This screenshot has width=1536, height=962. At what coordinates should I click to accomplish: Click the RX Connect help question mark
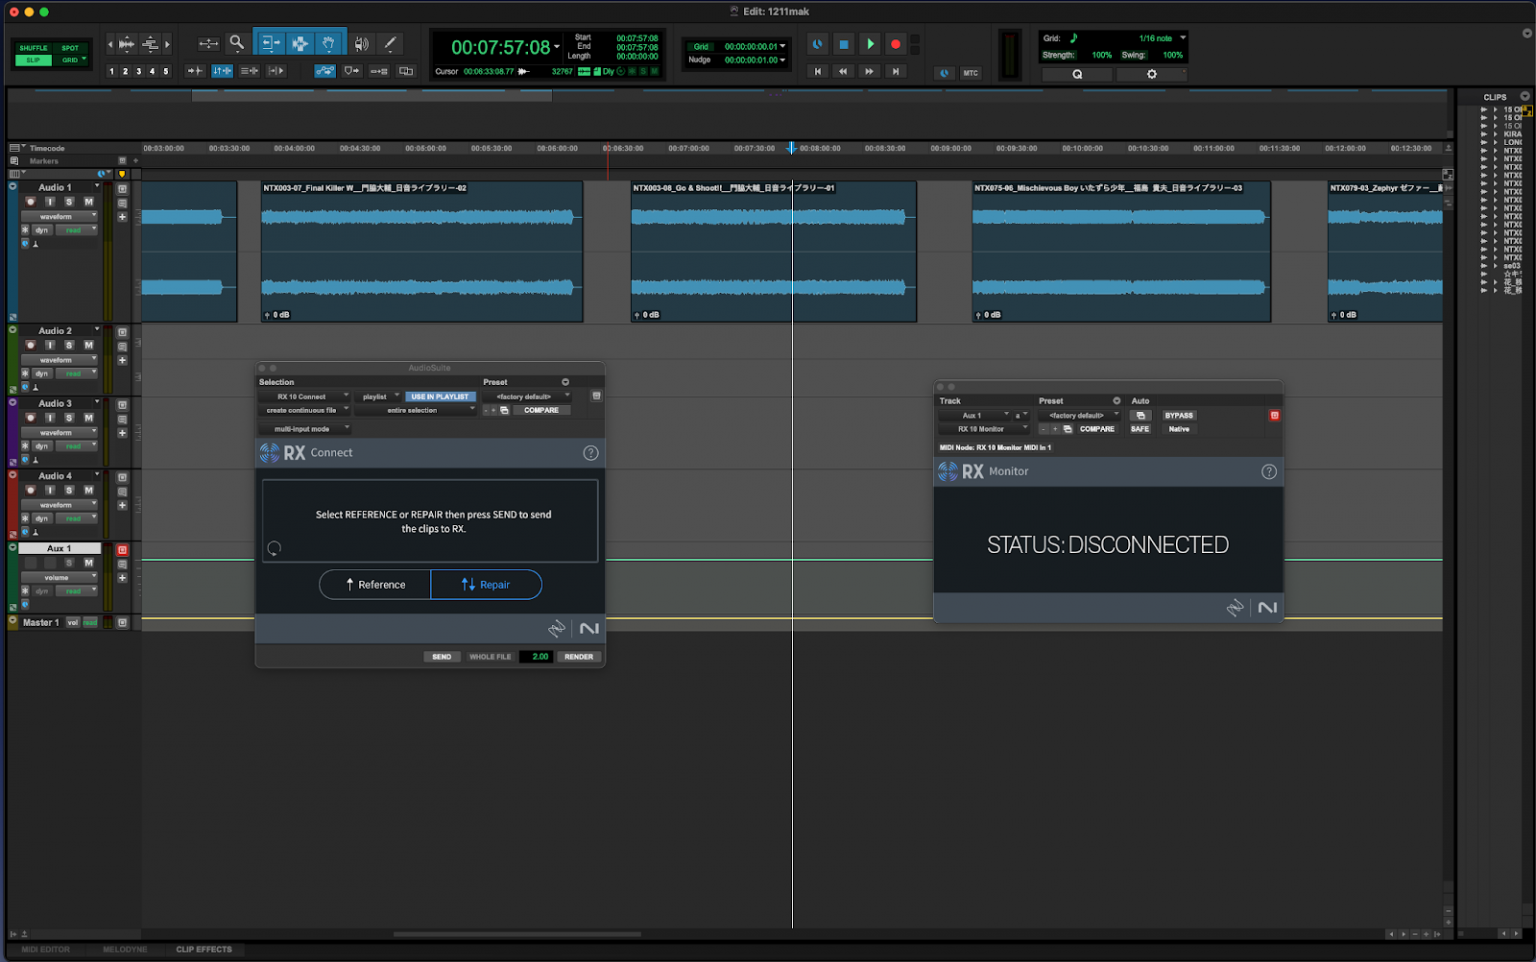point(590,452)
